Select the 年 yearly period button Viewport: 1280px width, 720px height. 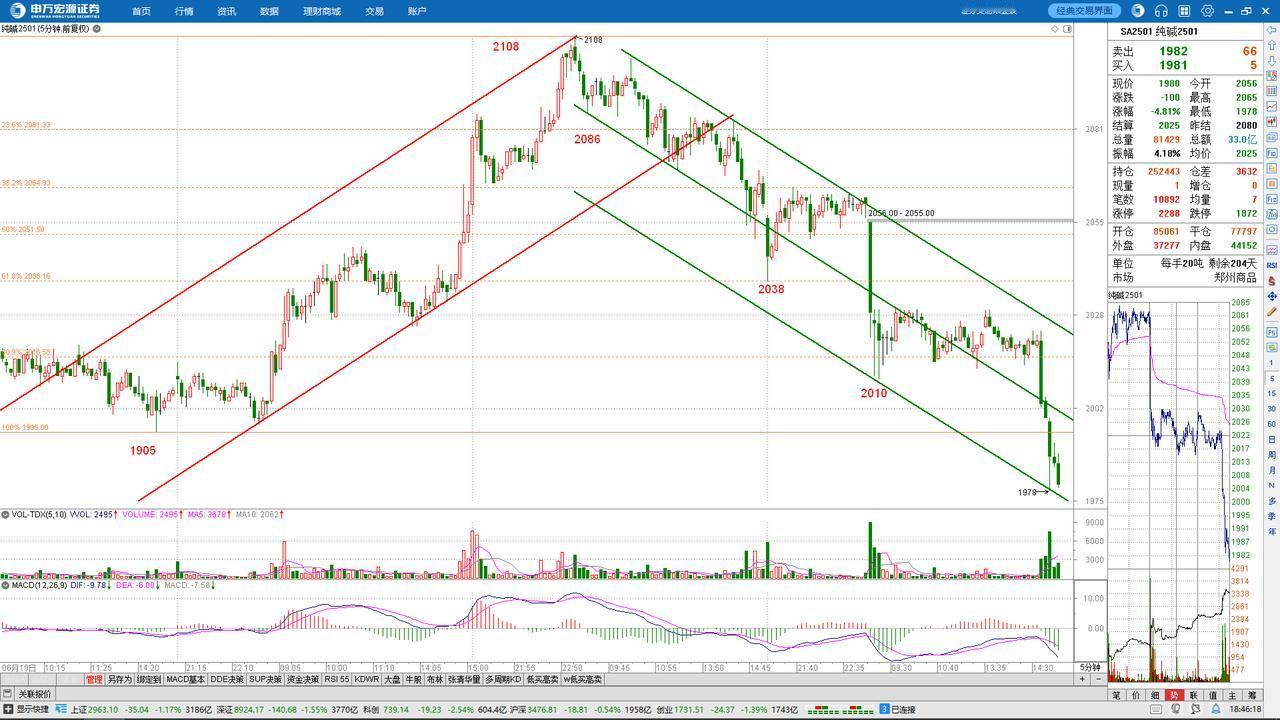pyautogui.click(x=1271, y=531)
